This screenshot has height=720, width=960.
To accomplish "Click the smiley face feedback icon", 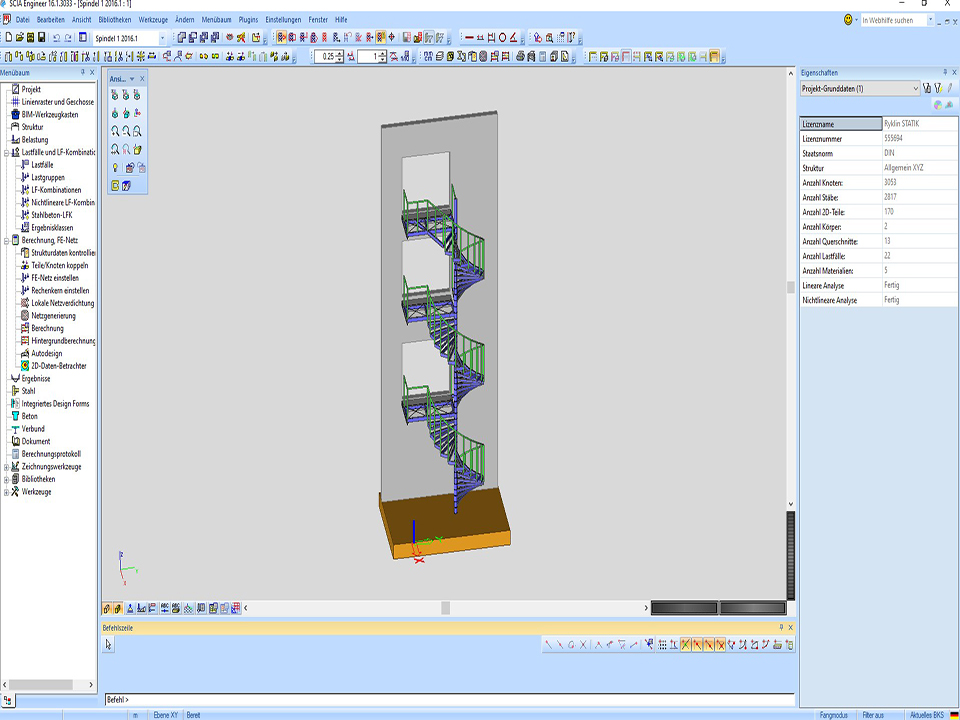I will [x=849, y=19].
